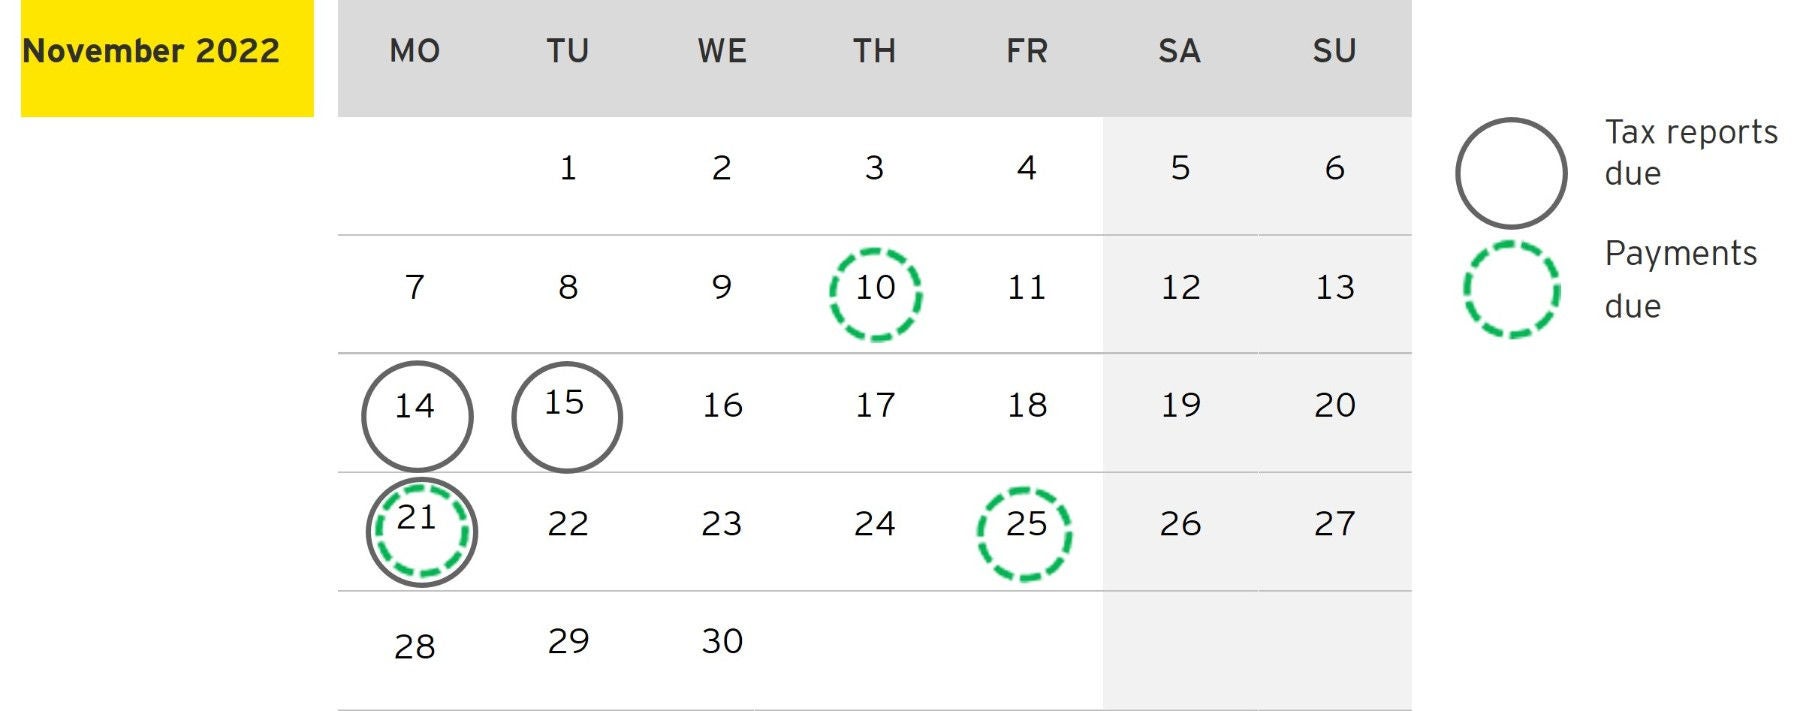This screenshot has height=711, width=1800.
Task: Select November 21 with double circle
Action: (x=421, y=531)
